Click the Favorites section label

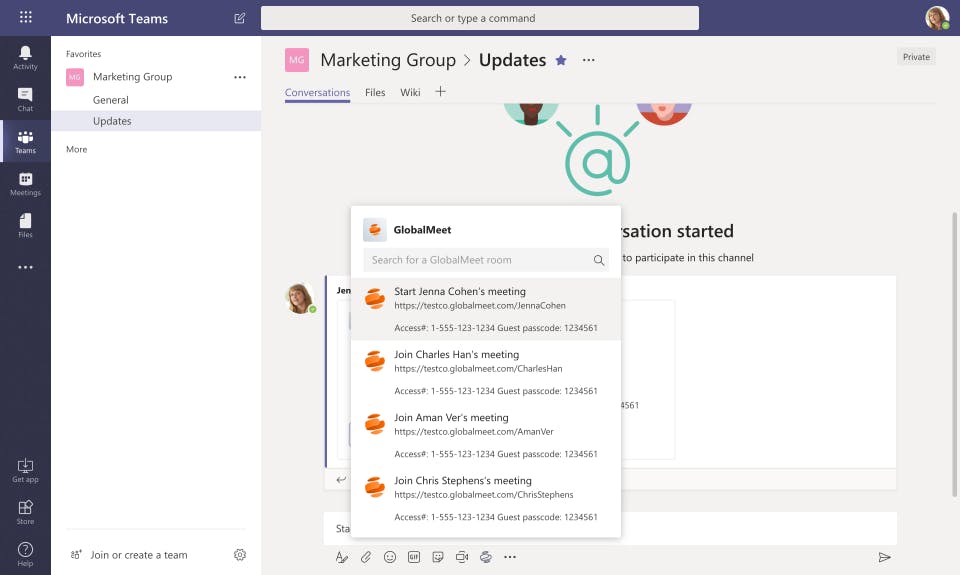pyautogui.click(x=83, y=54)
